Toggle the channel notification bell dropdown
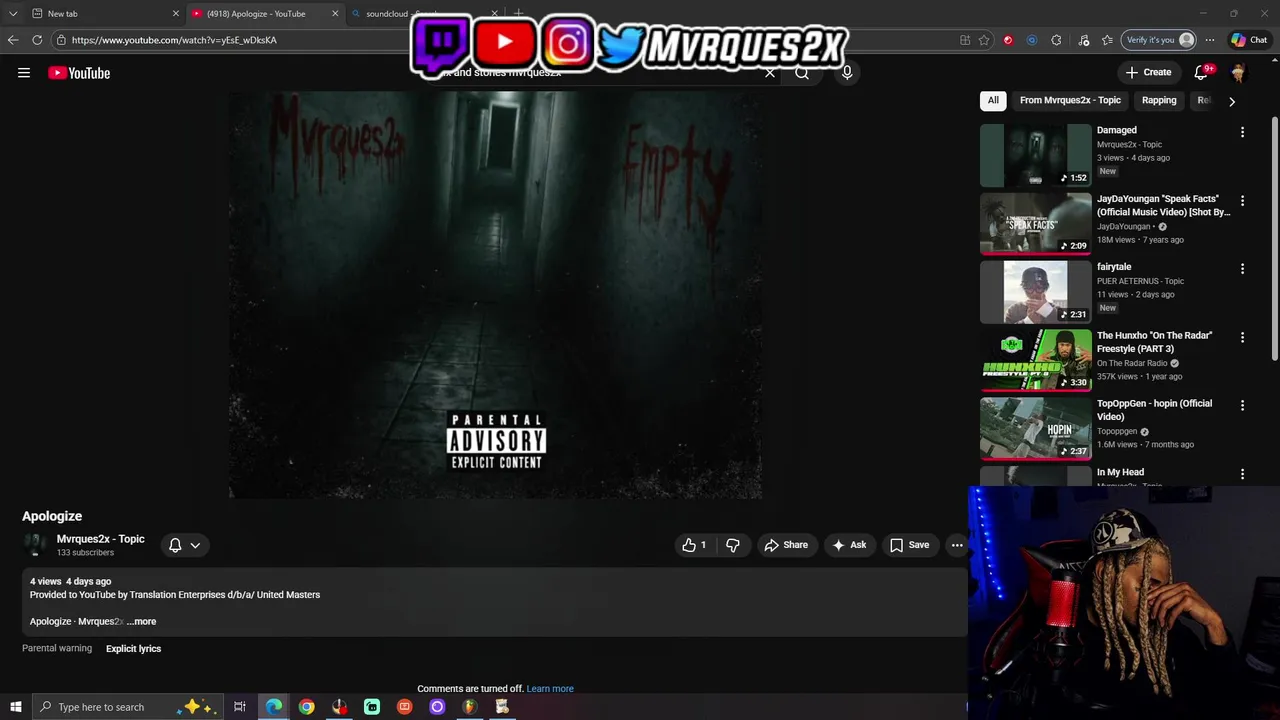 (x=184, y=545)
